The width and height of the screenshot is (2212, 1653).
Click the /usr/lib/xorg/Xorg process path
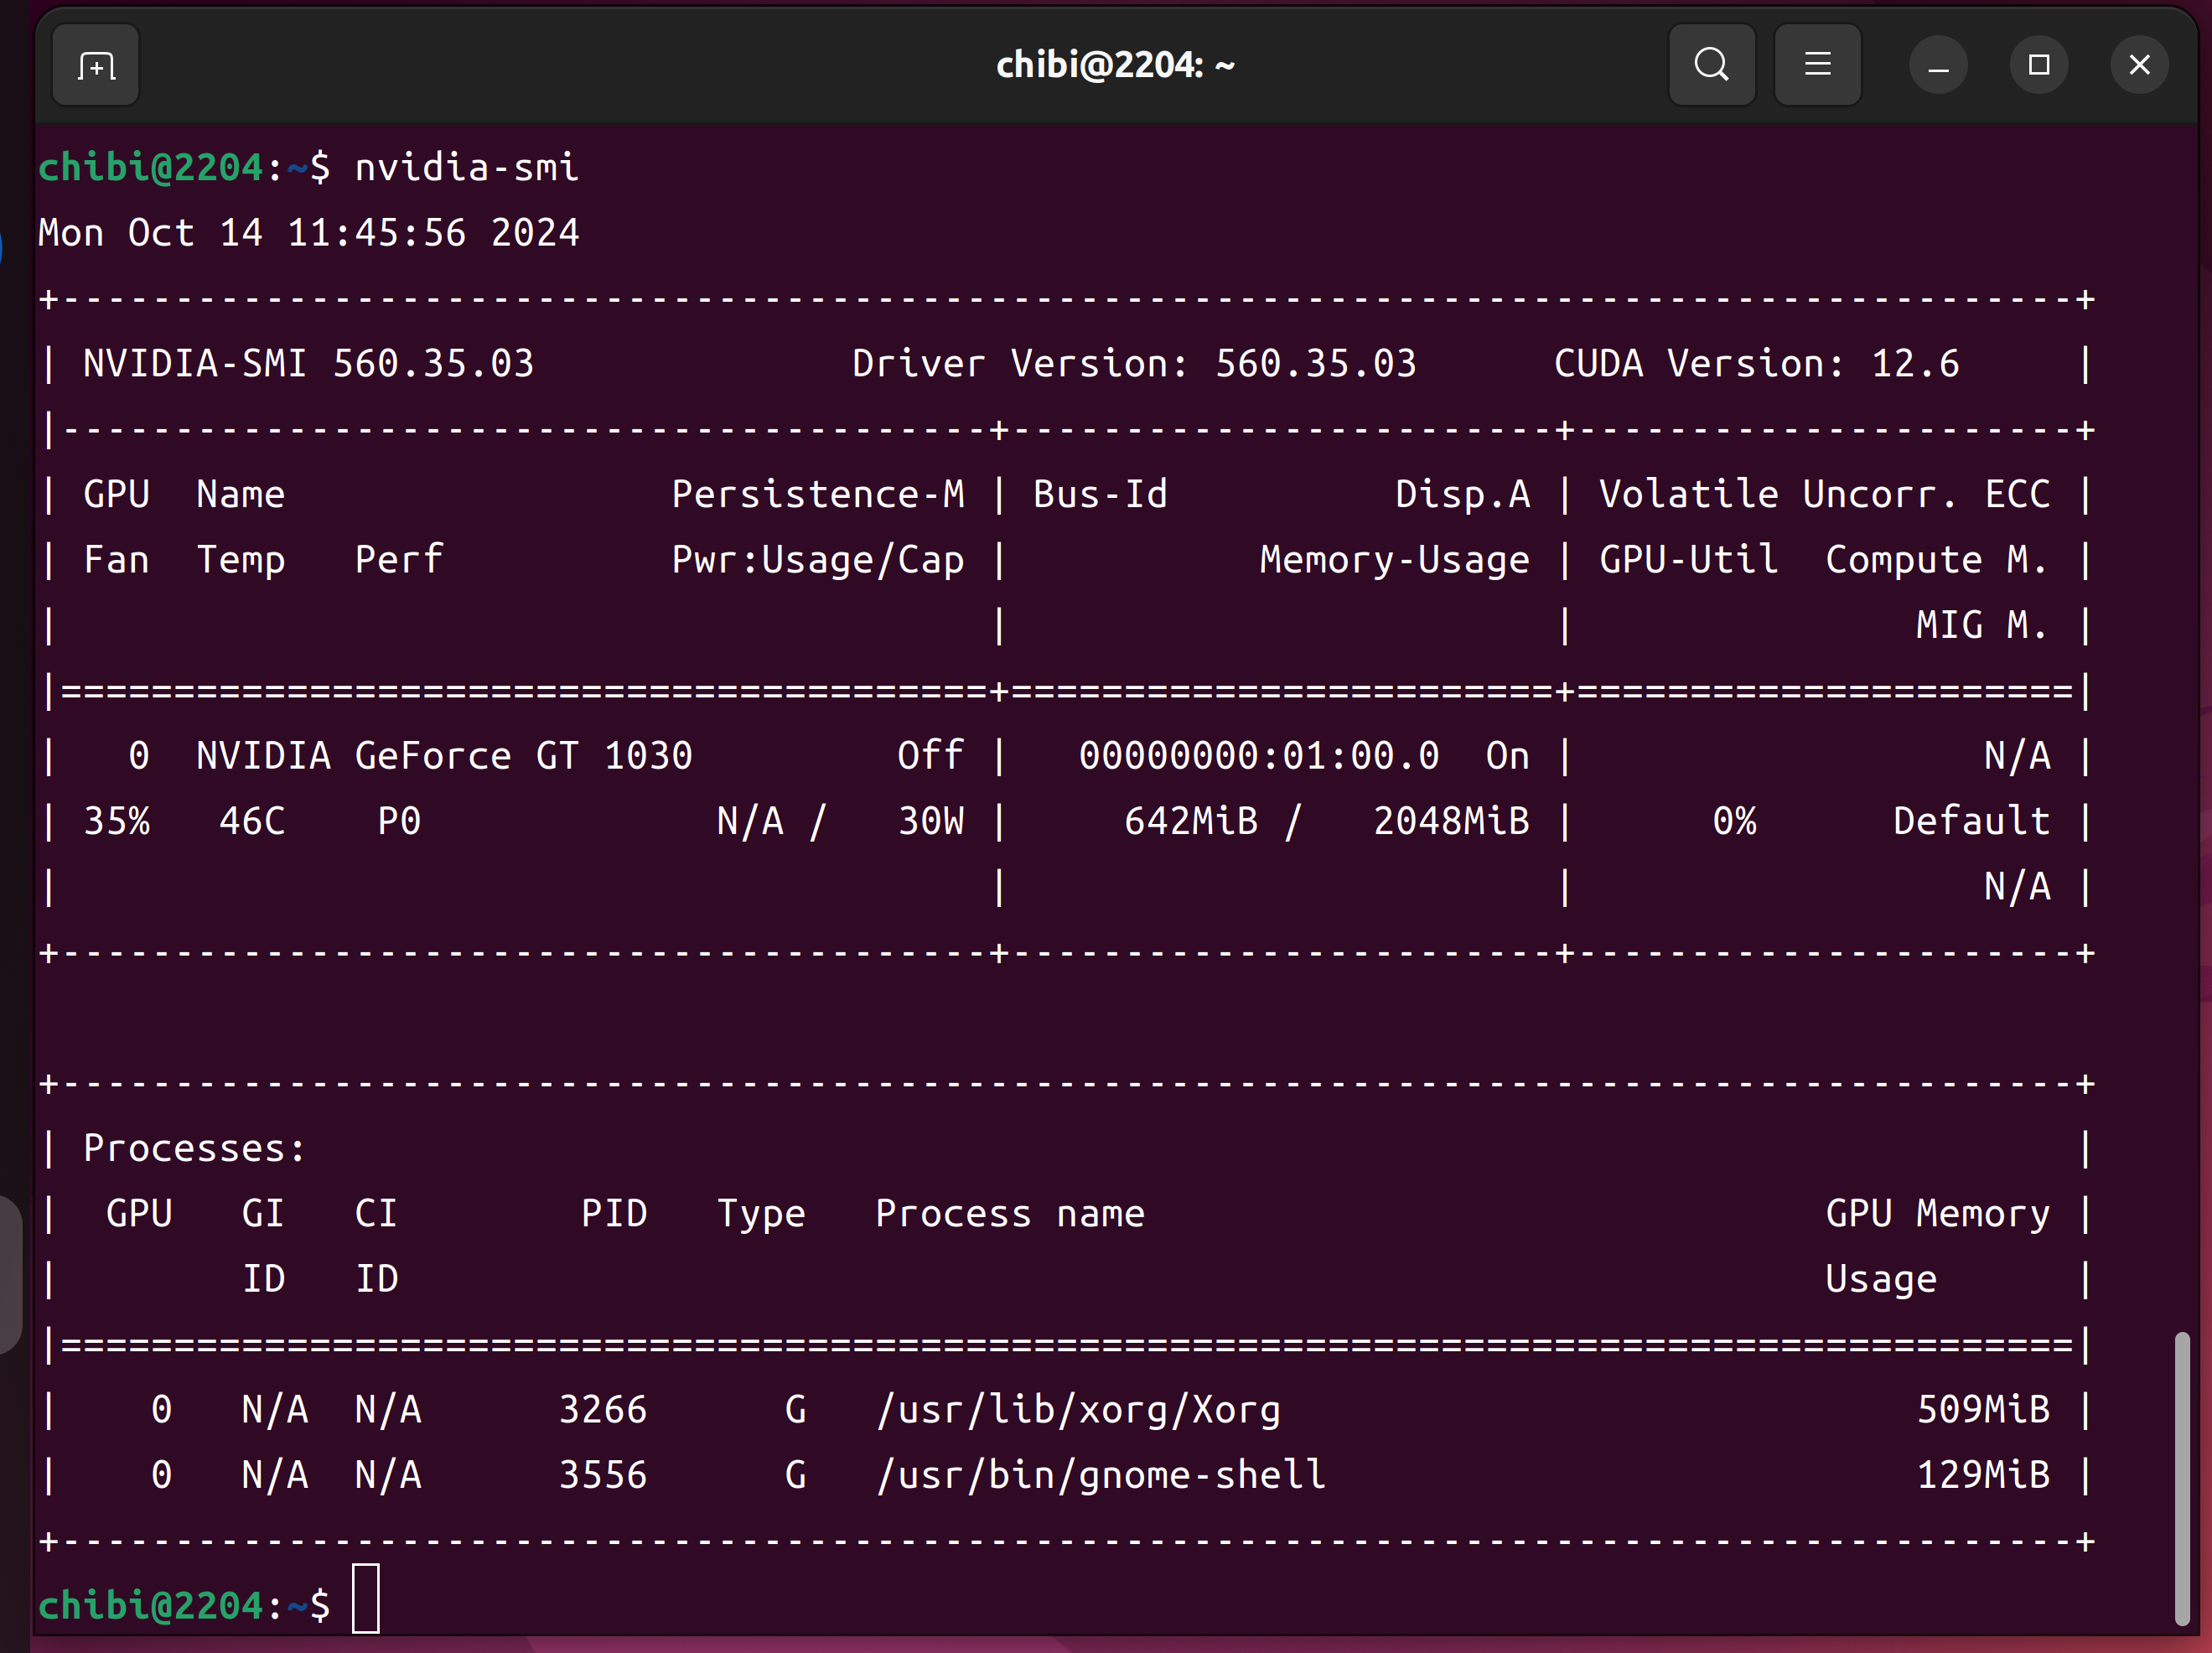(x=1078, y=1410)
